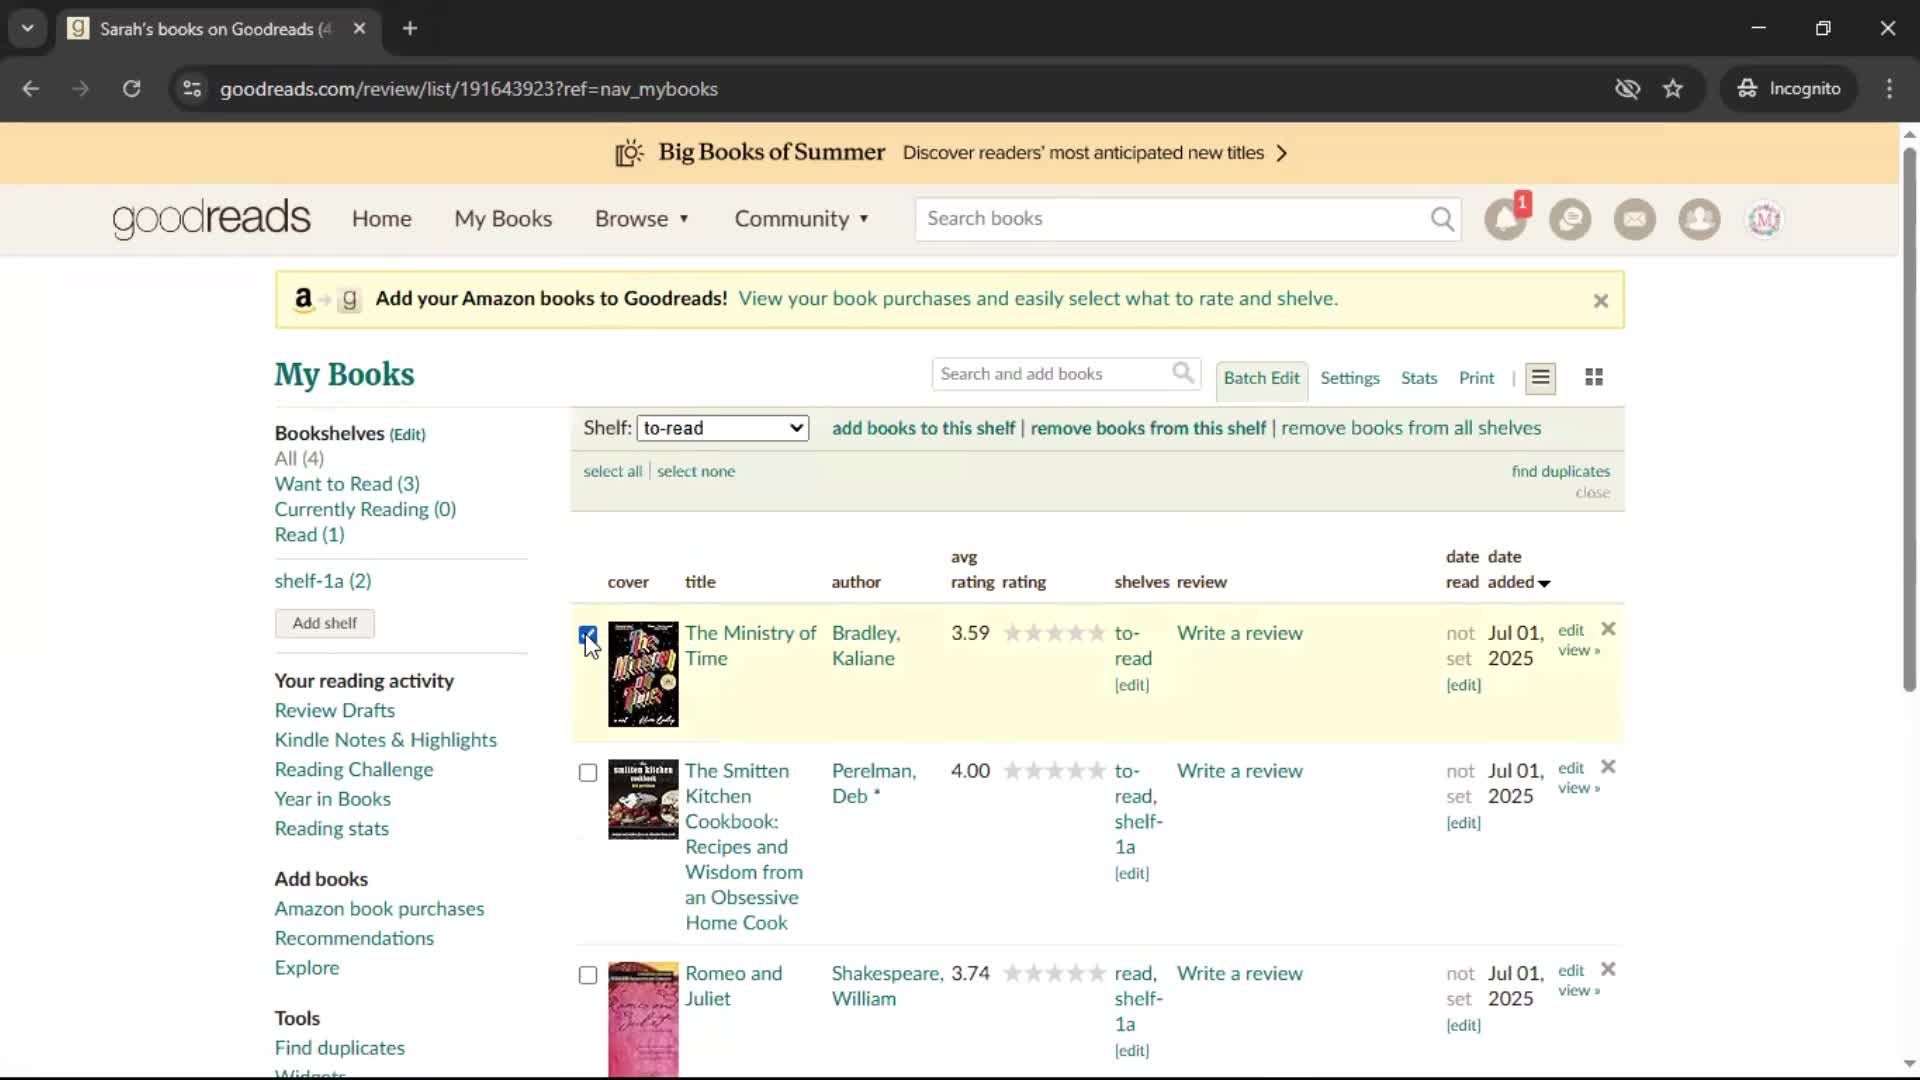Open the user profile avatar menu

[1764, 219]
